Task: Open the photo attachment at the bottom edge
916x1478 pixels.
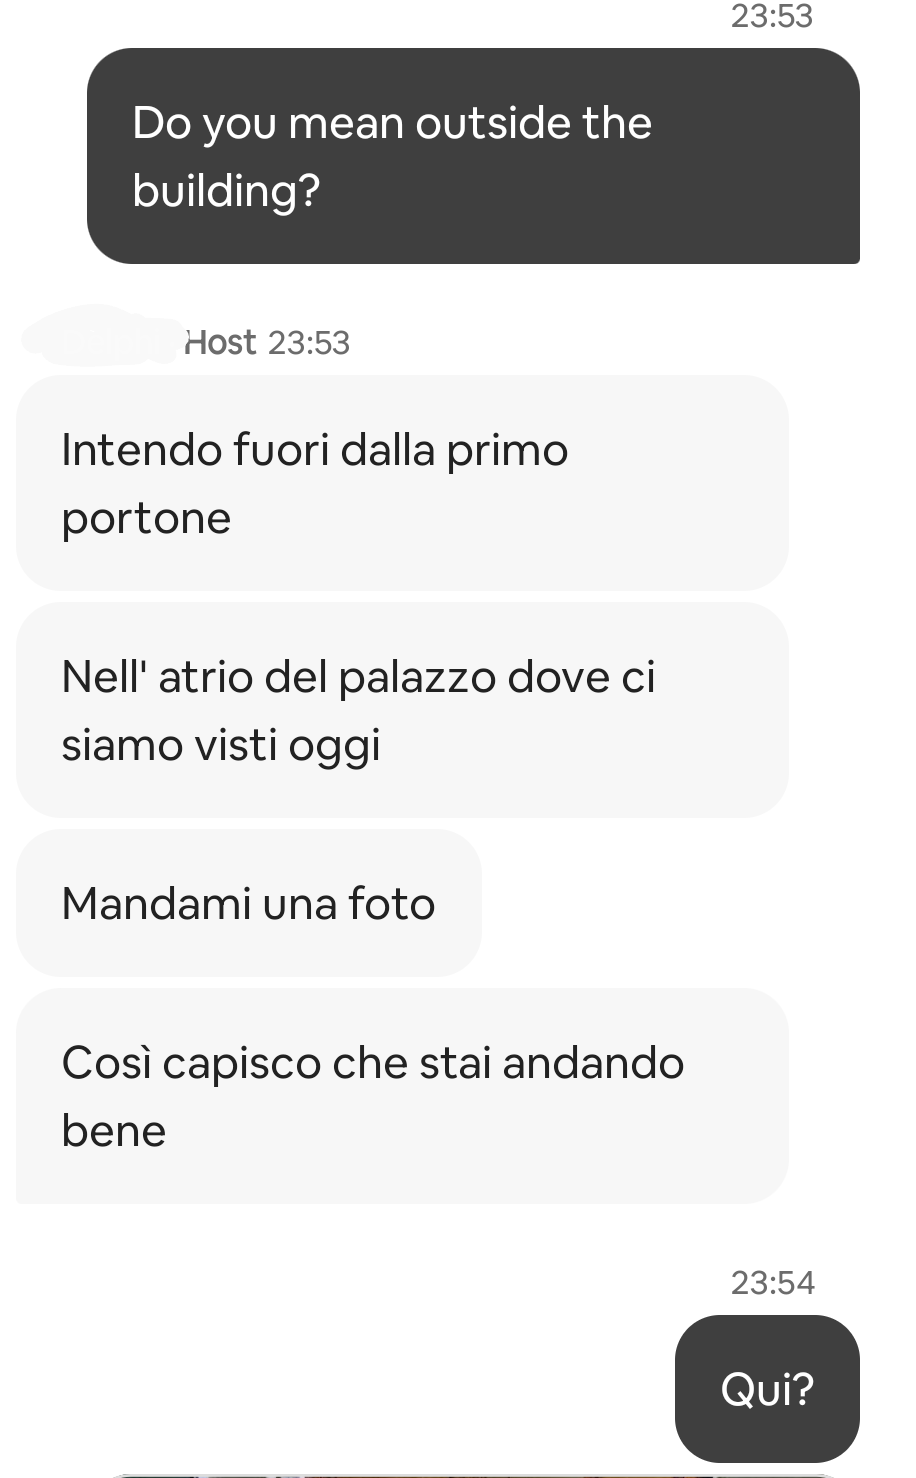Action: pos(473,1475)
